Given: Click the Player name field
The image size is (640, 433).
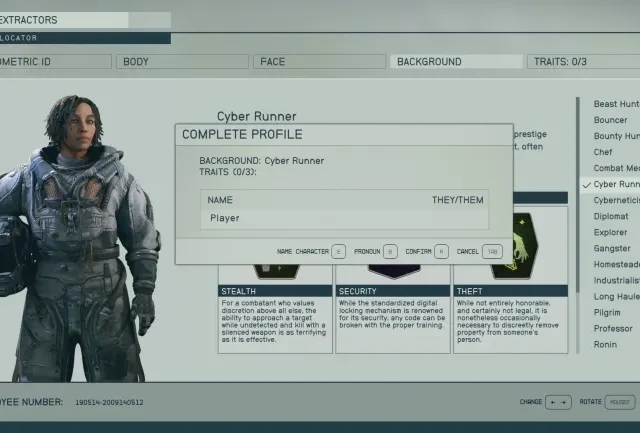Looking at the screenshot, I should coord(300,217).
